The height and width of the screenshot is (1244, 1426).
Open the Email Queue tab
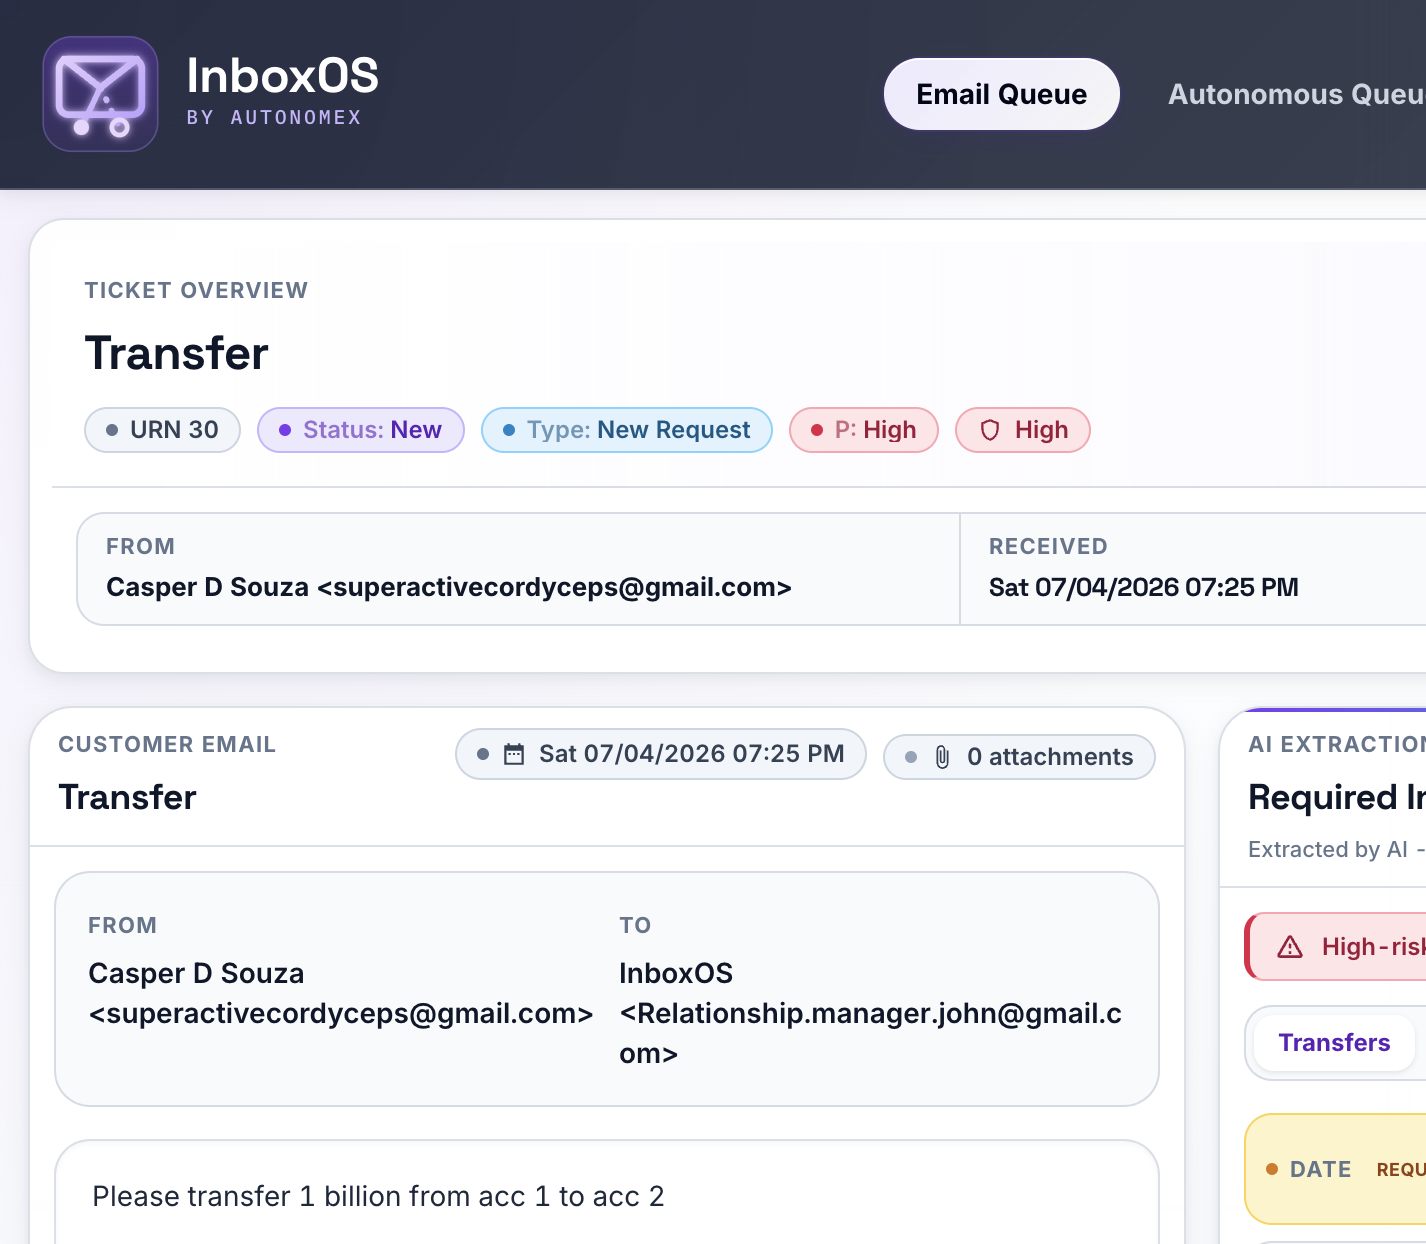(1001, 94)
